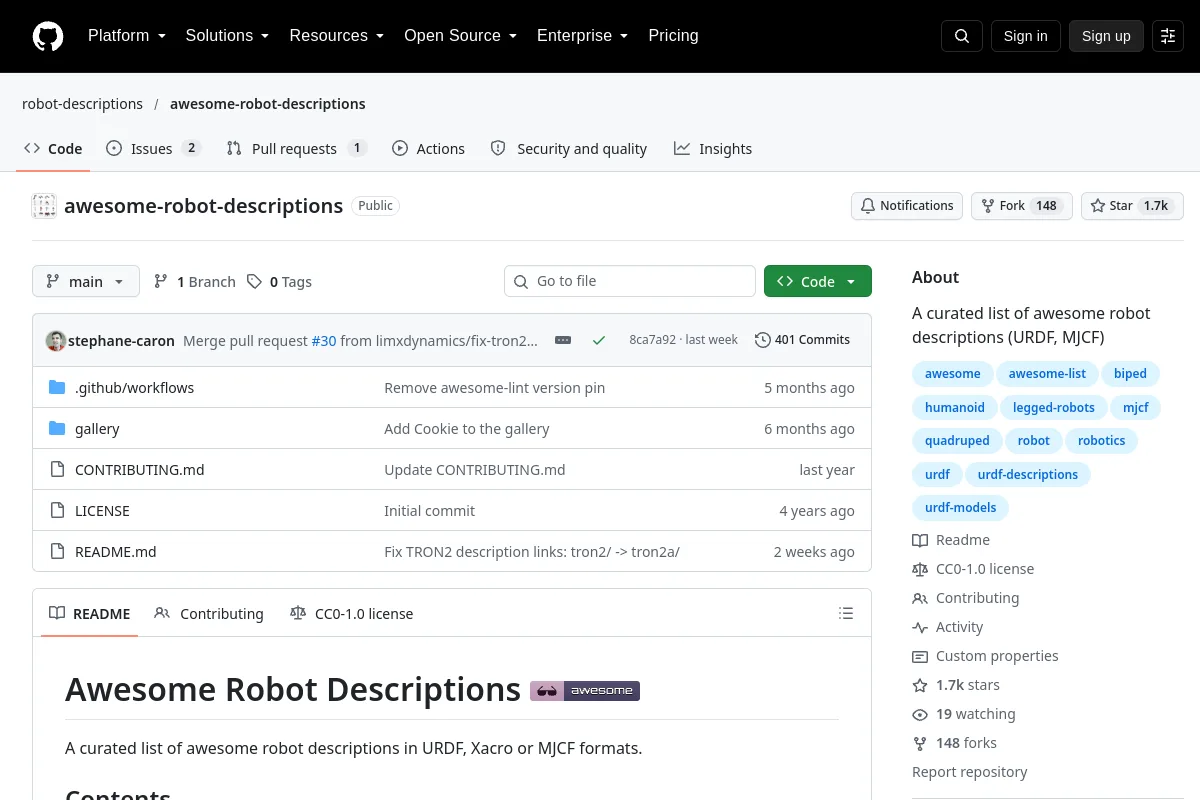Select the CC0-1.0 license tab

click(351, 613)
